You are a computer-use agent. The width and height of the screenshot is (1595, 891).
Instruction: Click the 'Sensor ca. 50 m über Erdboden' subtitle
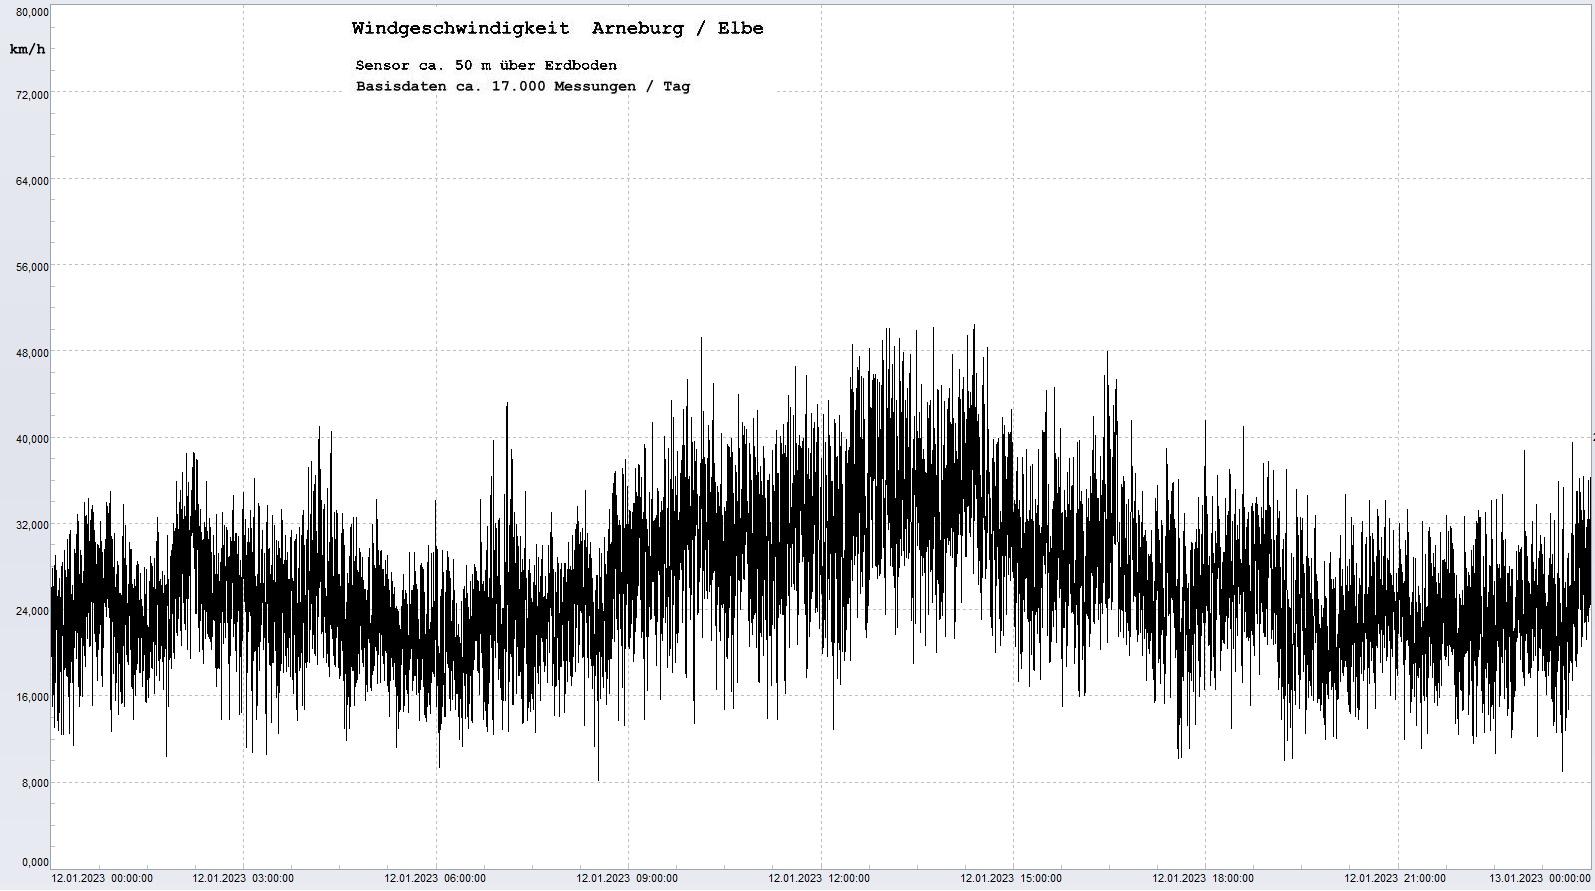486,66
